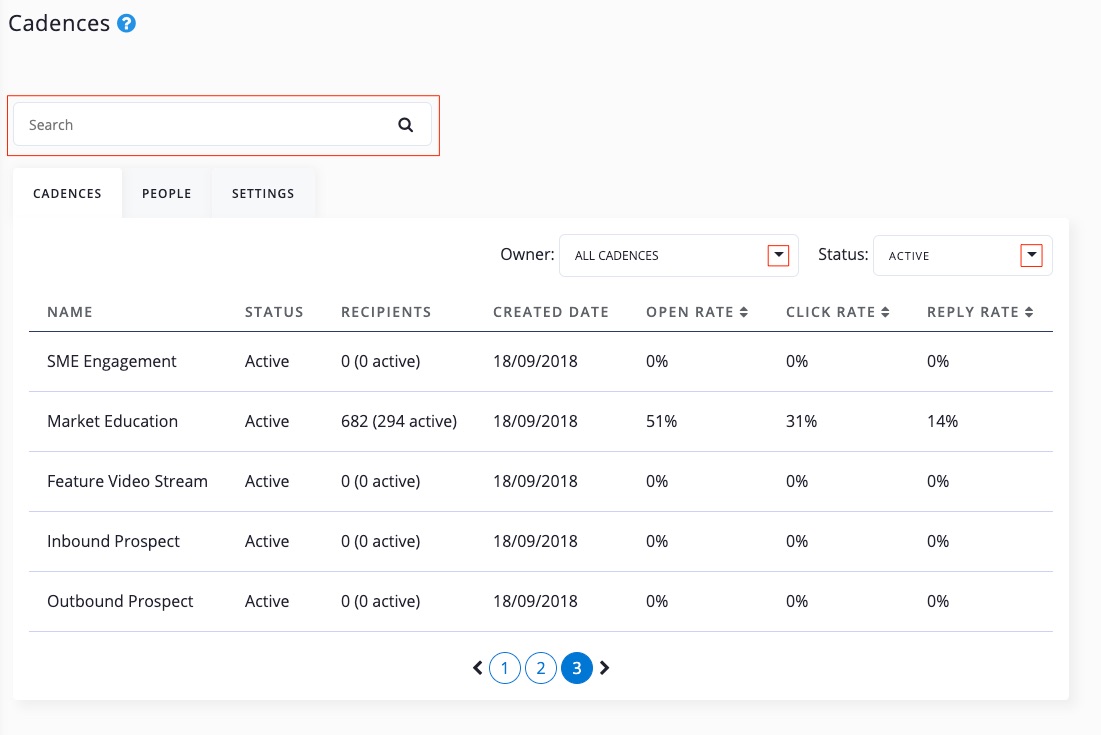The image size is (1101, 735).
Task: Open the Outbound Prospect cadence
Action: click(120, 601)
